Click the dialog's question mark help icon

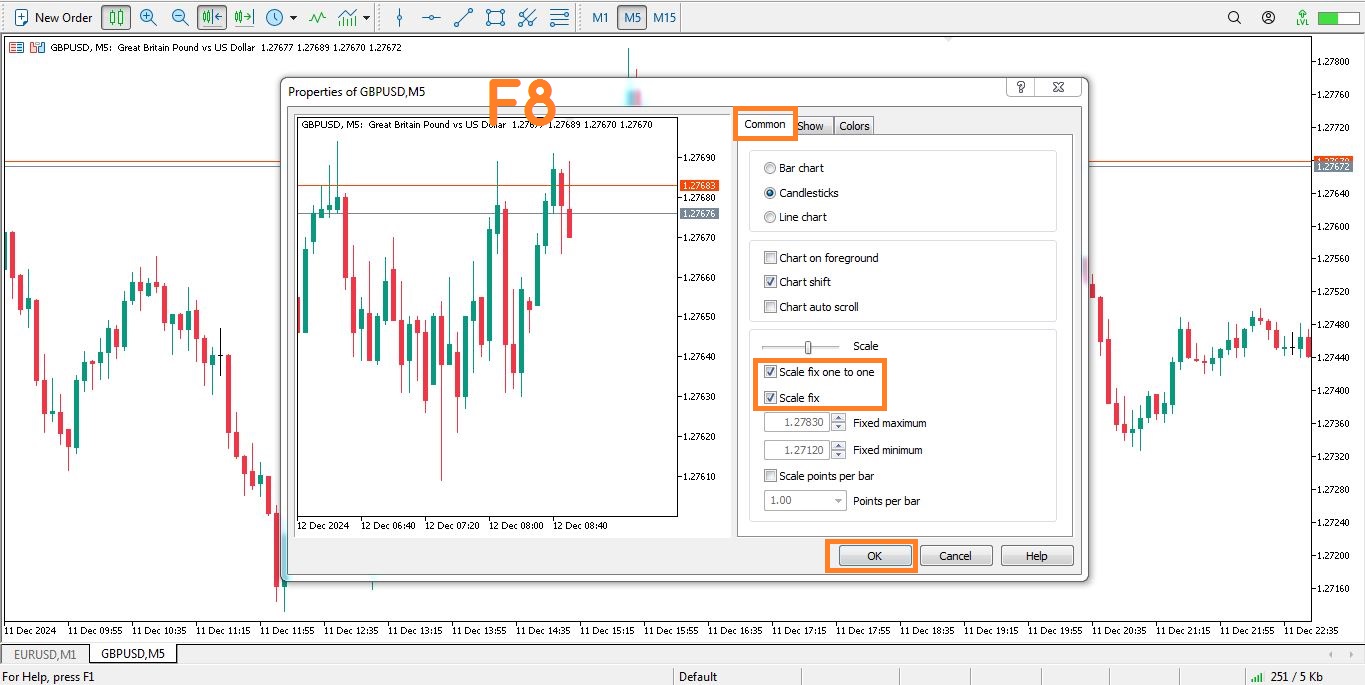1020,88
